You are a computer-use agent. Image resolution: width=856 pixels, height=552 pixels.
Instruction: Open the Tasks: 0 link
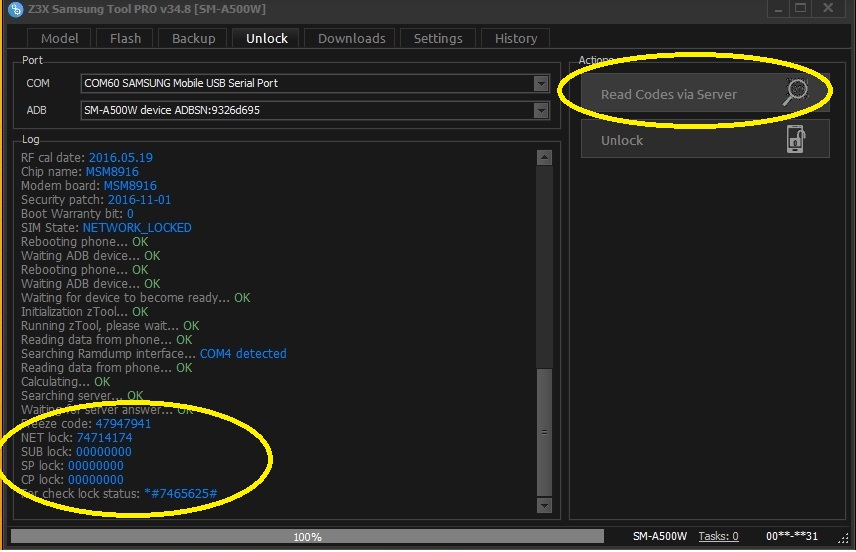pyautogui.click(x=718, y=536)
